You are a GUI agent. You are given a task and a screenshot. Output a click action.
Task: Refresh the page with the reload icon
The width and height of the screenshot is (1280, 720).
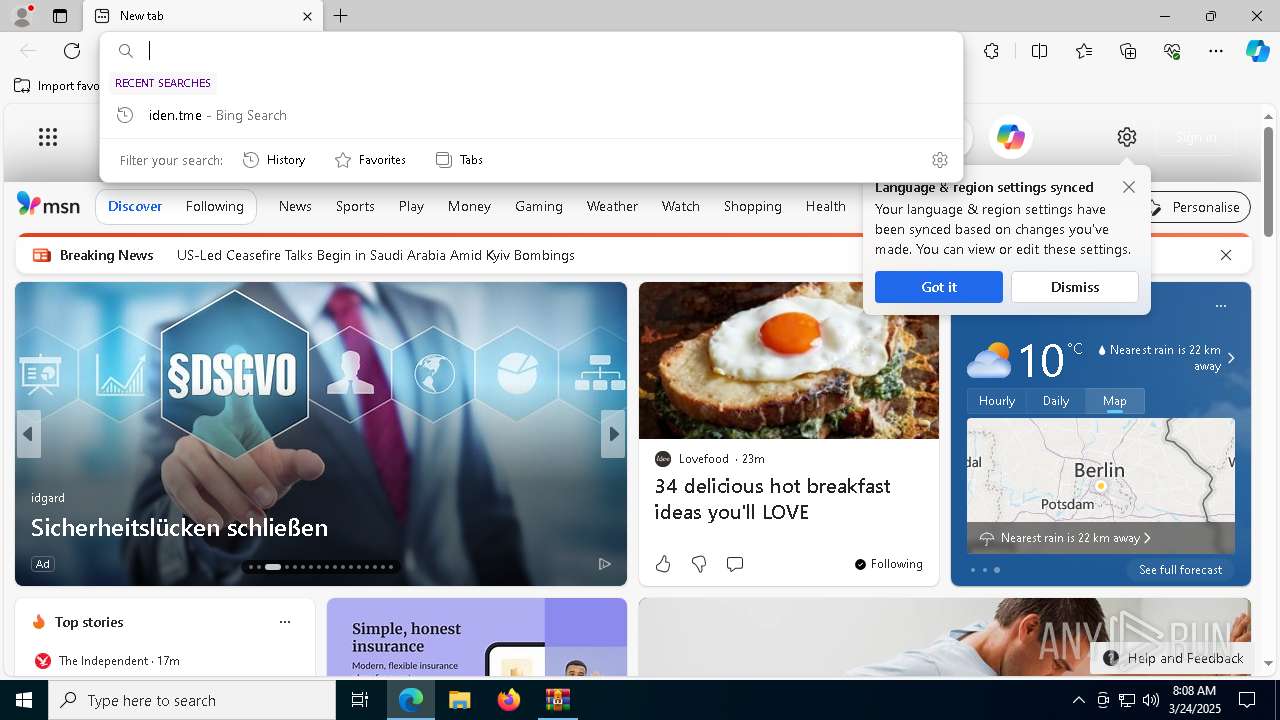72,51
